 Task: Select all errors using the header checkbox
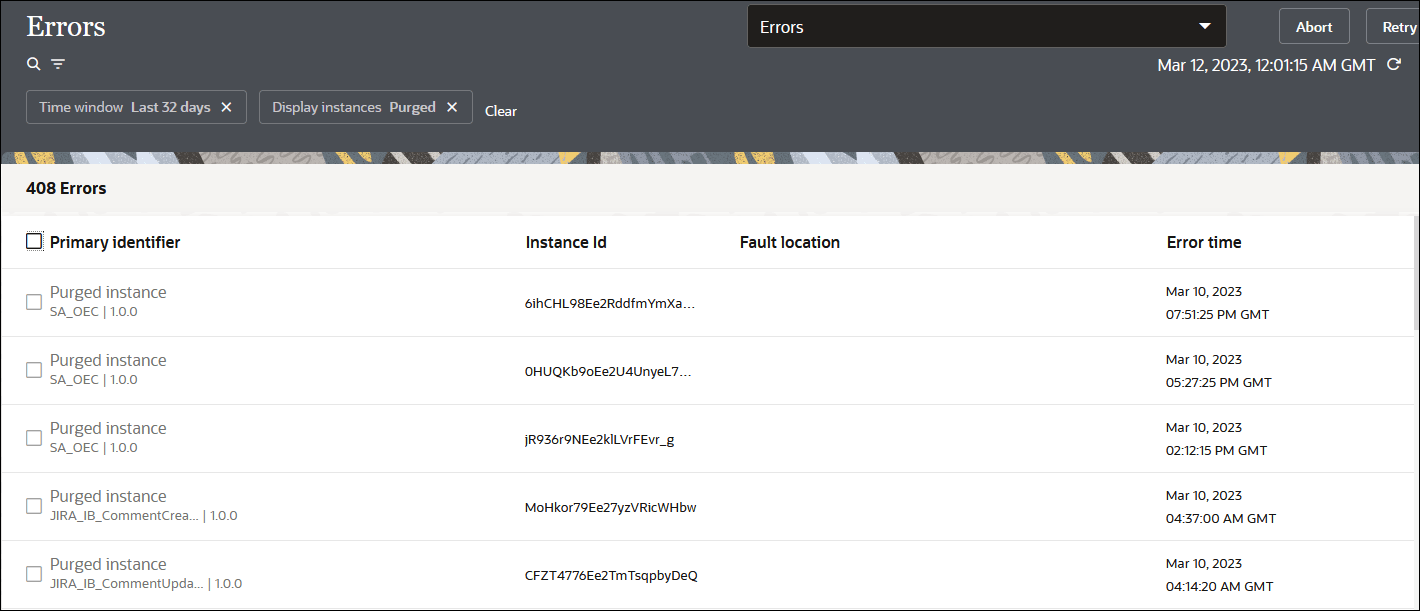click(x=34, y=240)
